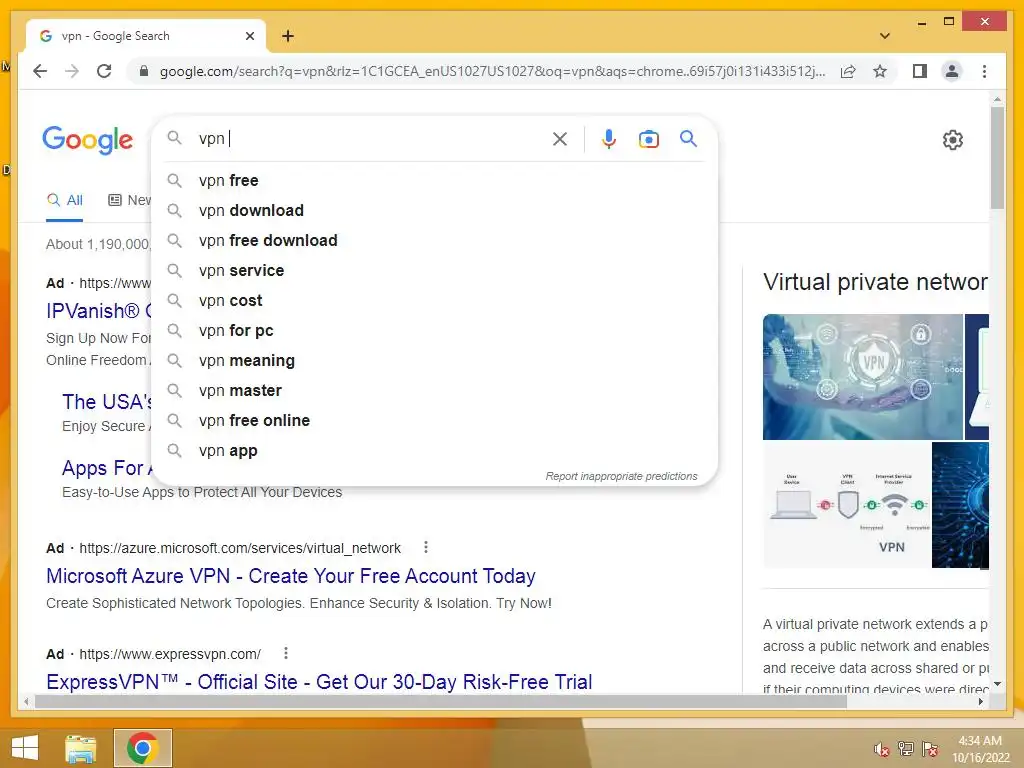Image resolution: width=1024 pixels, height=768 pixels.
Task: View site info via the padlock icon
Action: point(144,71)
